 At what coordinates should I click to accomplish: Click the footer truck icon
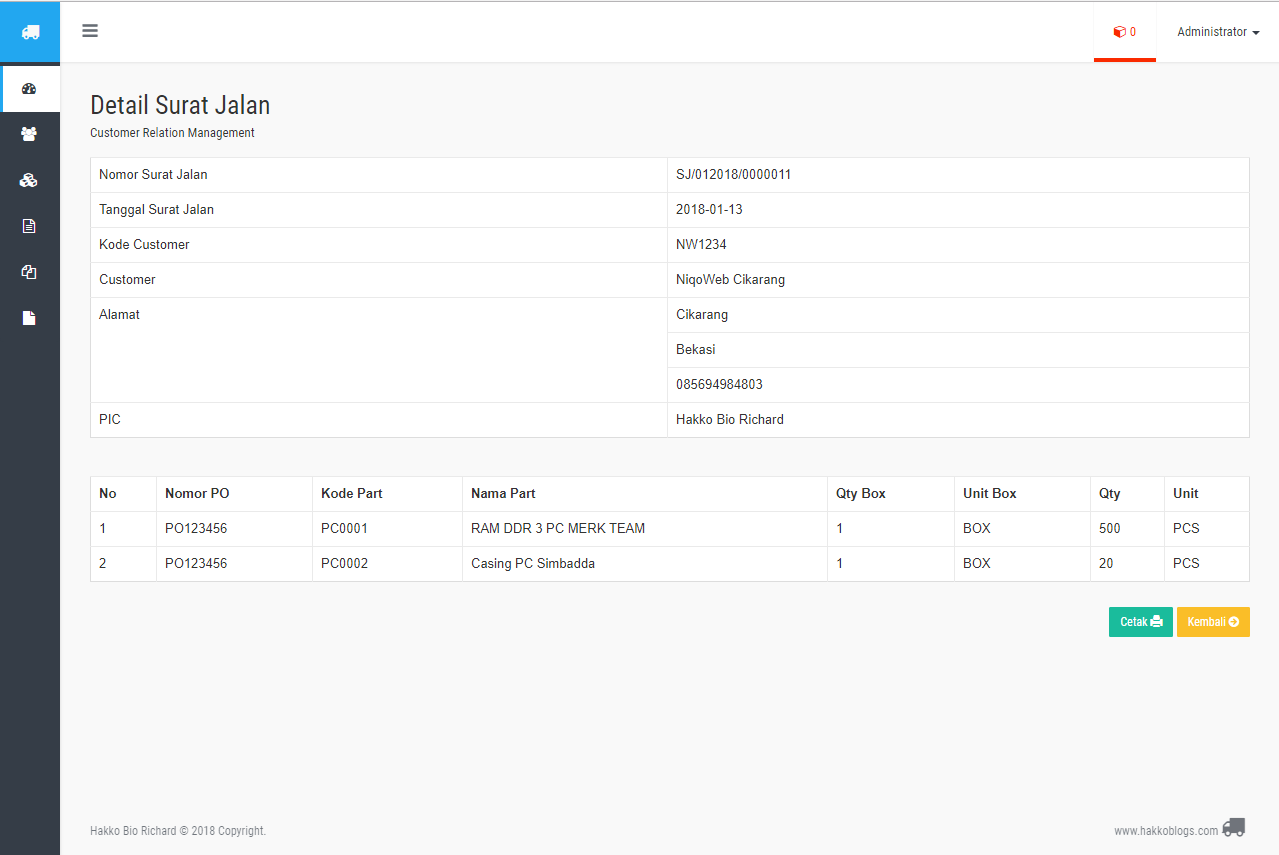click(x=1234, y=828)
